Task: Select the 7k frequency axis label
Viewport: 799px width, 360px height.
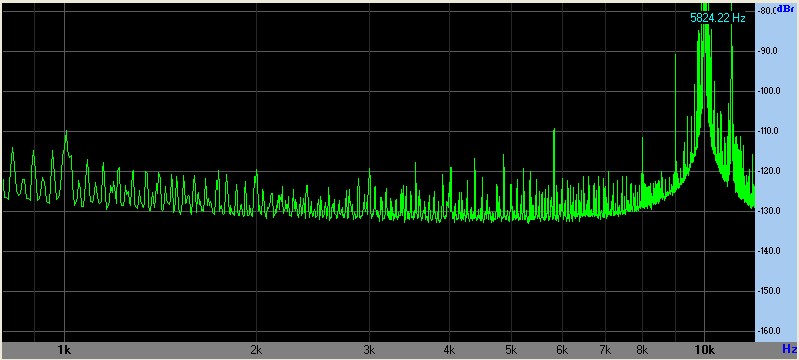Action: (x=605, y=350)
